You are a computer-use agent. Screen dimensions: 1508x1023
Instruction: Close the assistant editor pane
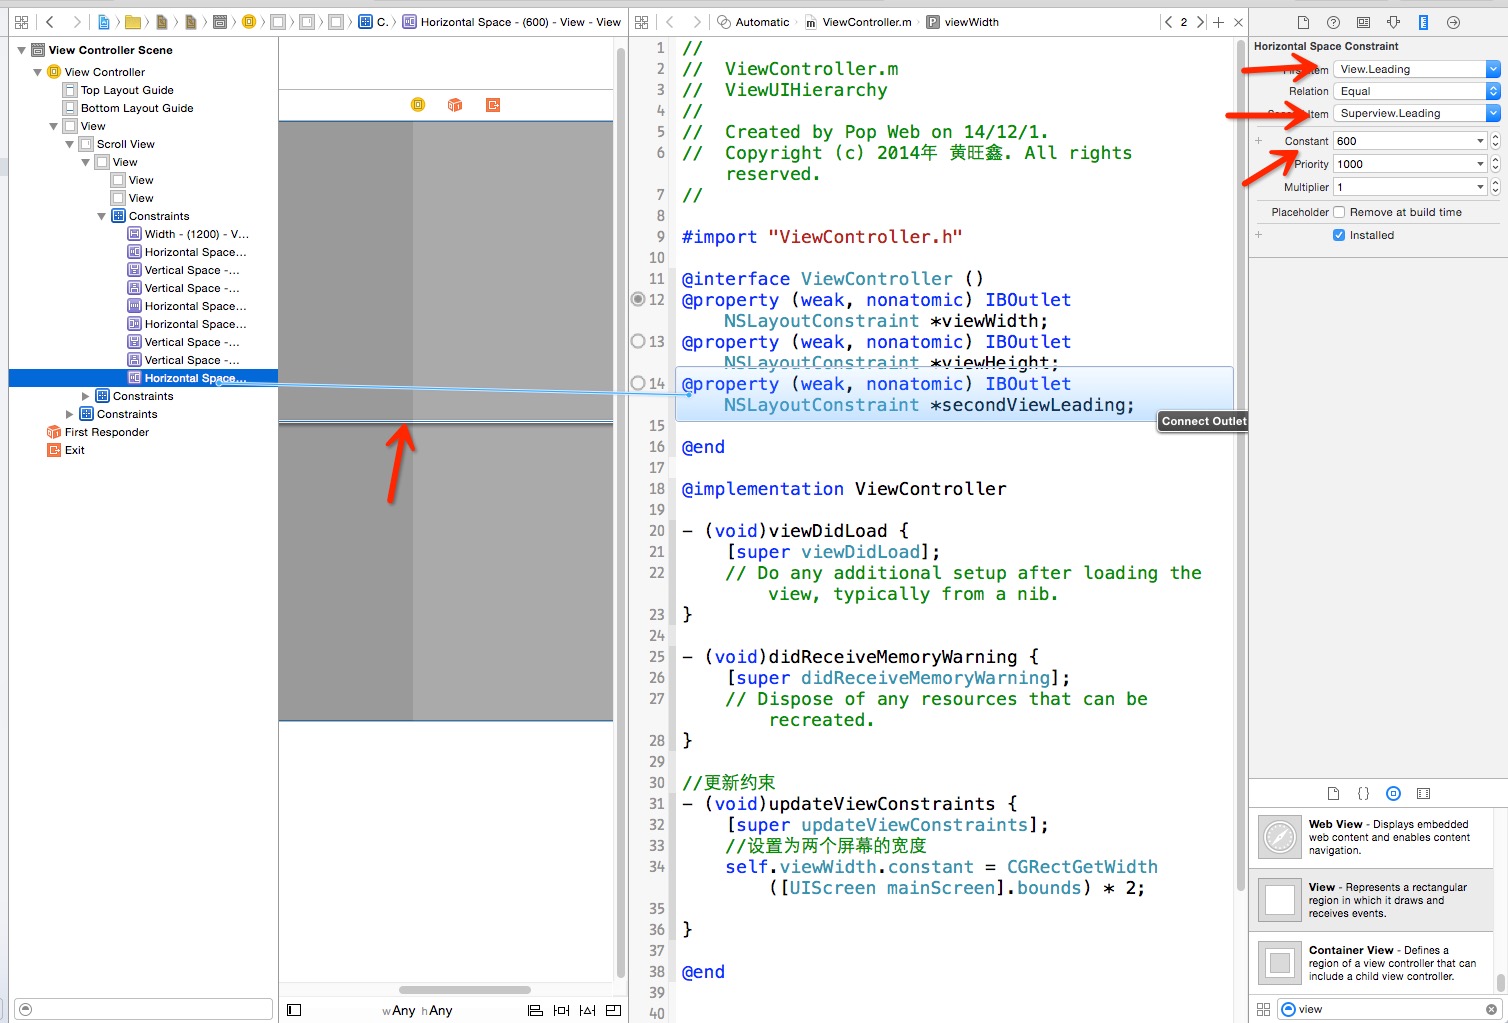point(1238,22)
